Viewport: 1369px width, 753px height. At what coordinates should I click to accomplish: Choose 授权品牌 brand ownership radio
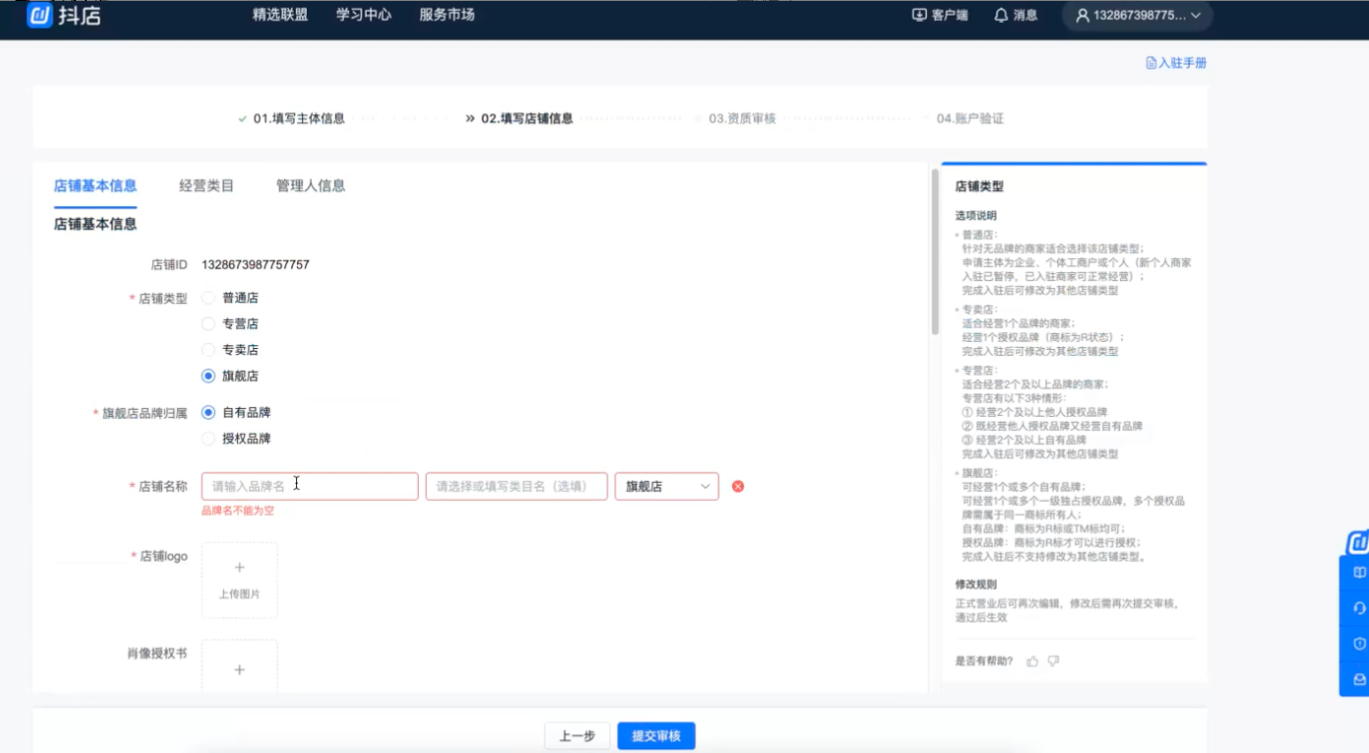208,438
